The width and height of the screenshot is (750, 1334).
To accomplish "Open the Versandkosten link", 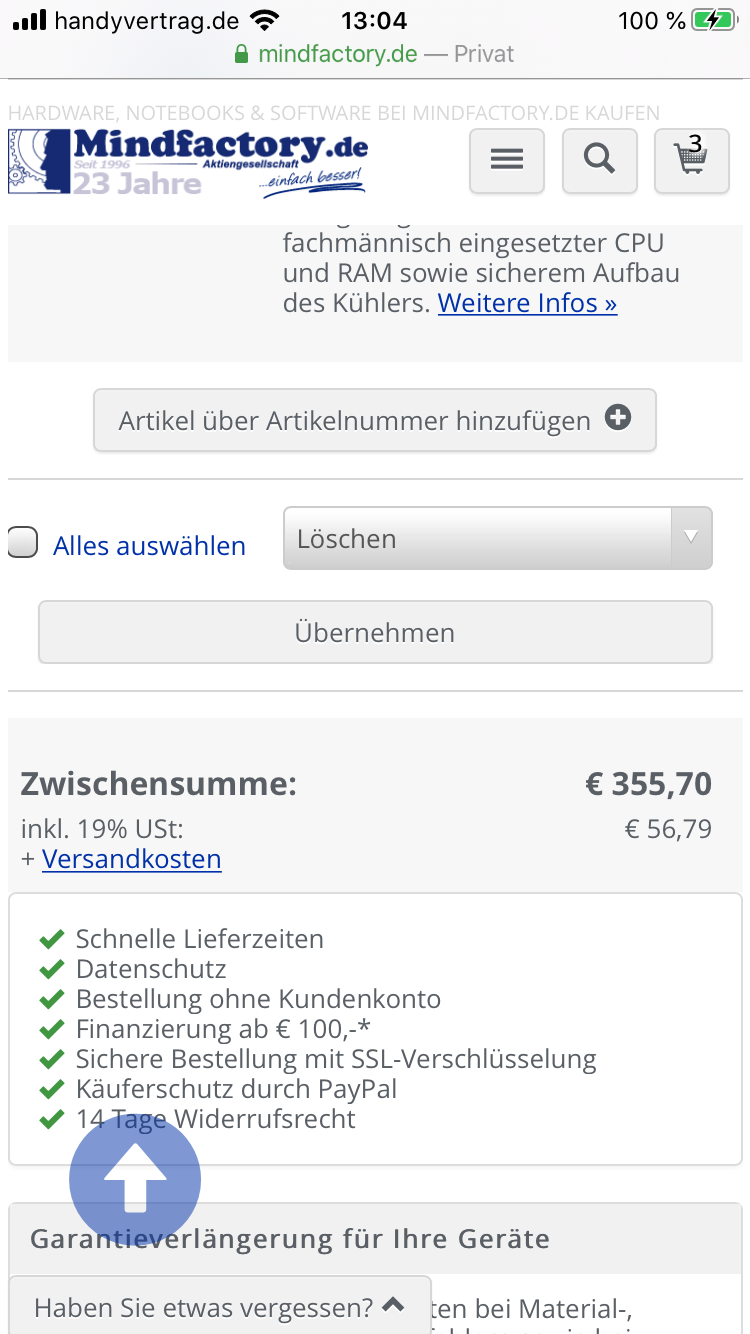I will coord(131,859).
